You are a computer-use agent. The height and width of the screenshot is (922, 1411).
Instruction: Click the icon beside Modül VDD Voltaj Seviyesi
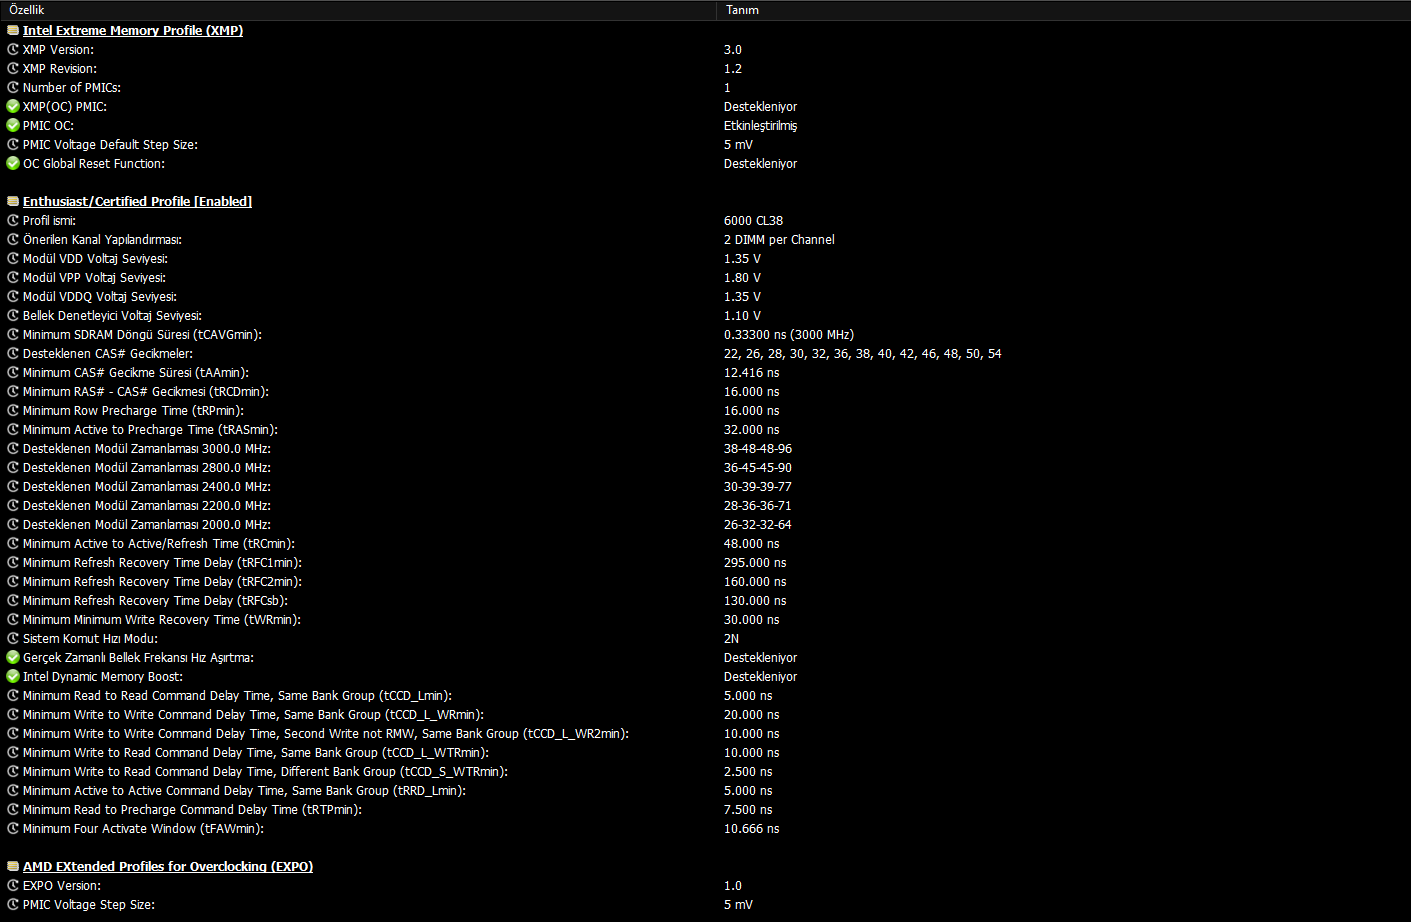tap(13, 259)
